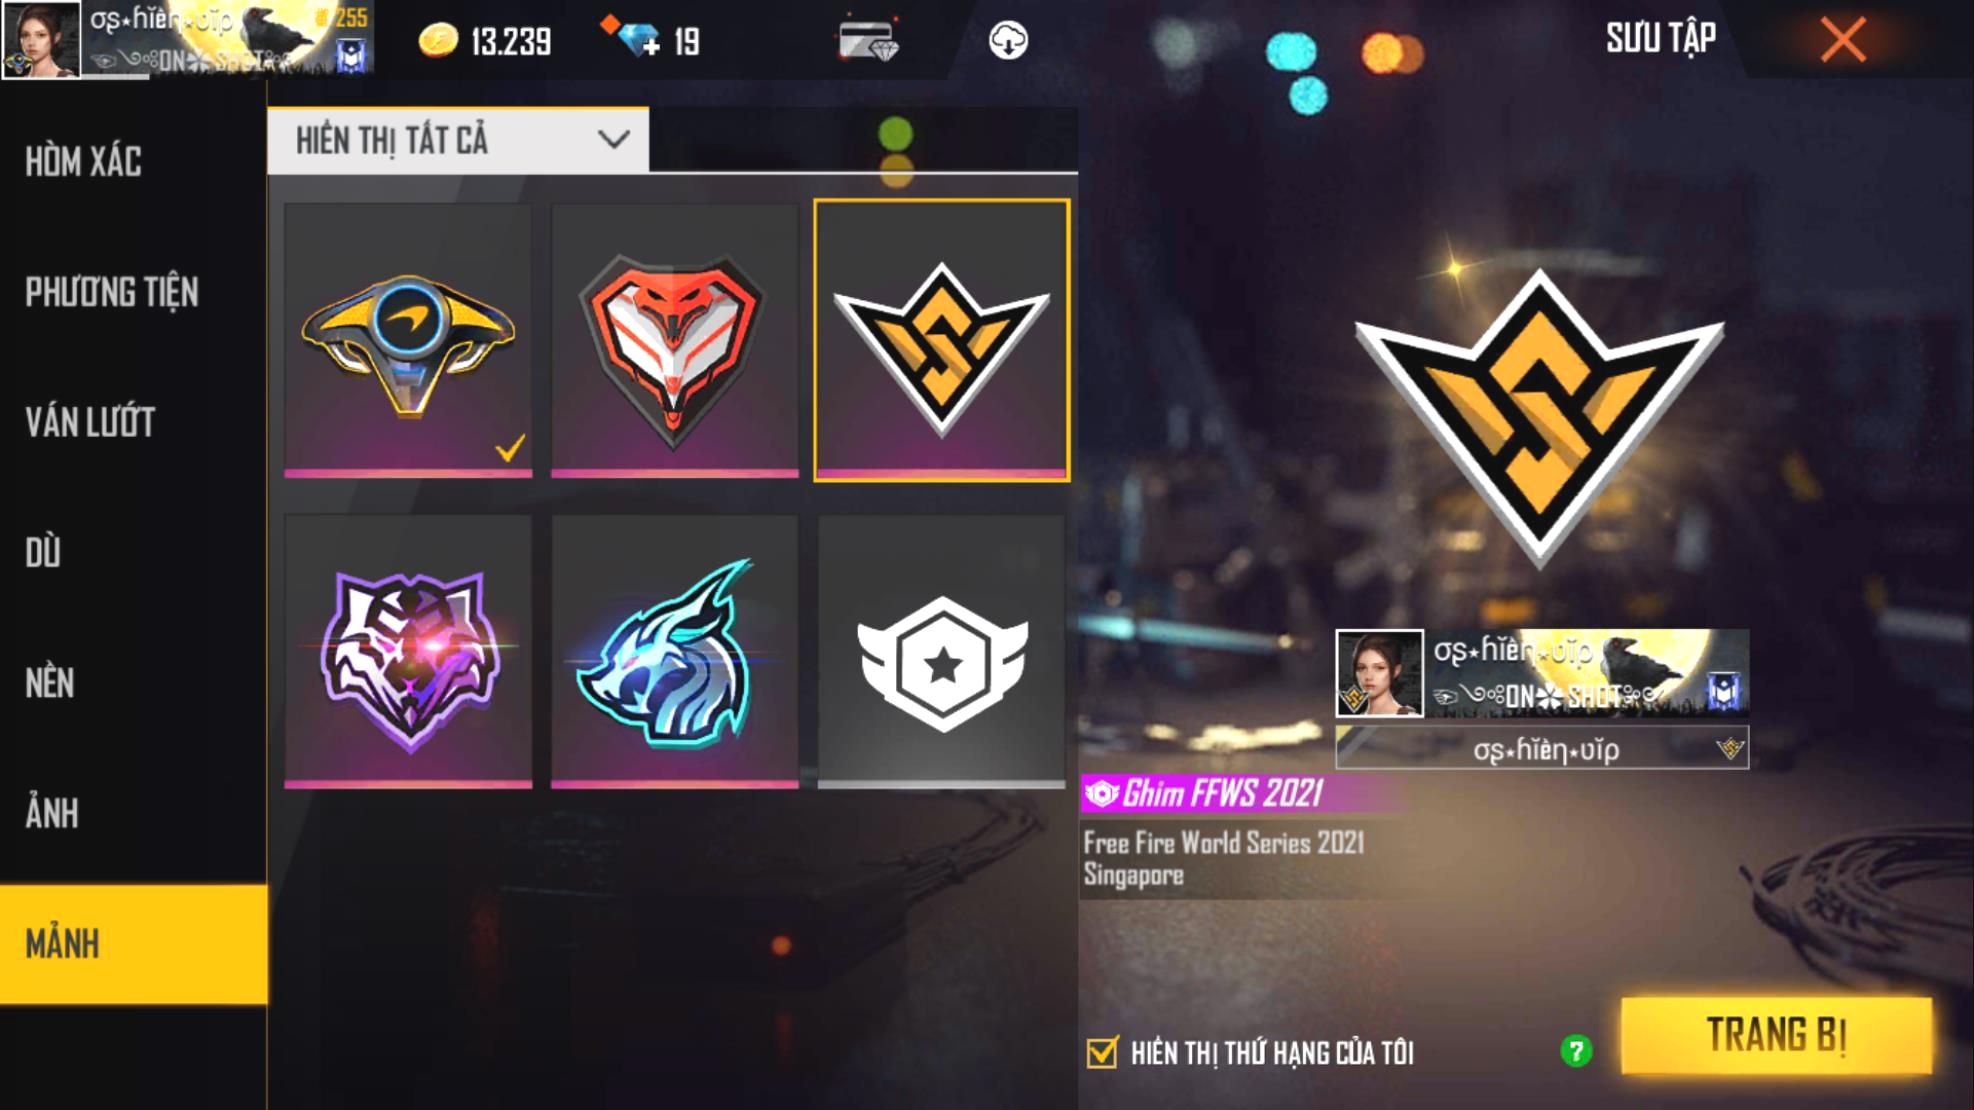Go to the Ván Lướt category
Image resolution: width=1974 pixels, height=1110 pixels.
[x=90, y=422]
